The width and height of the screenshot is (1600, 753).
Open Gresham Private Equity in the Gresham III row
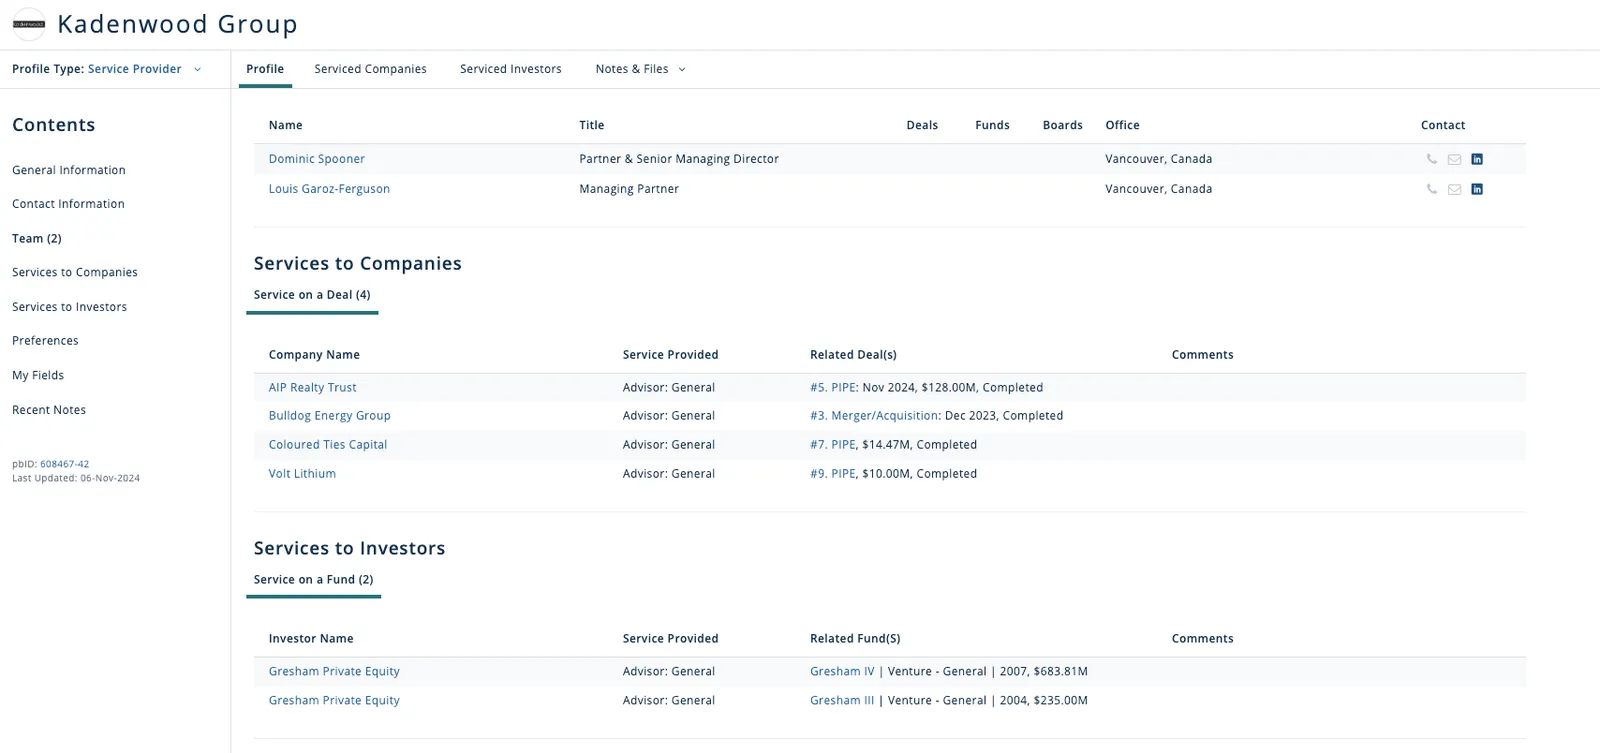(x=334, y=701)
